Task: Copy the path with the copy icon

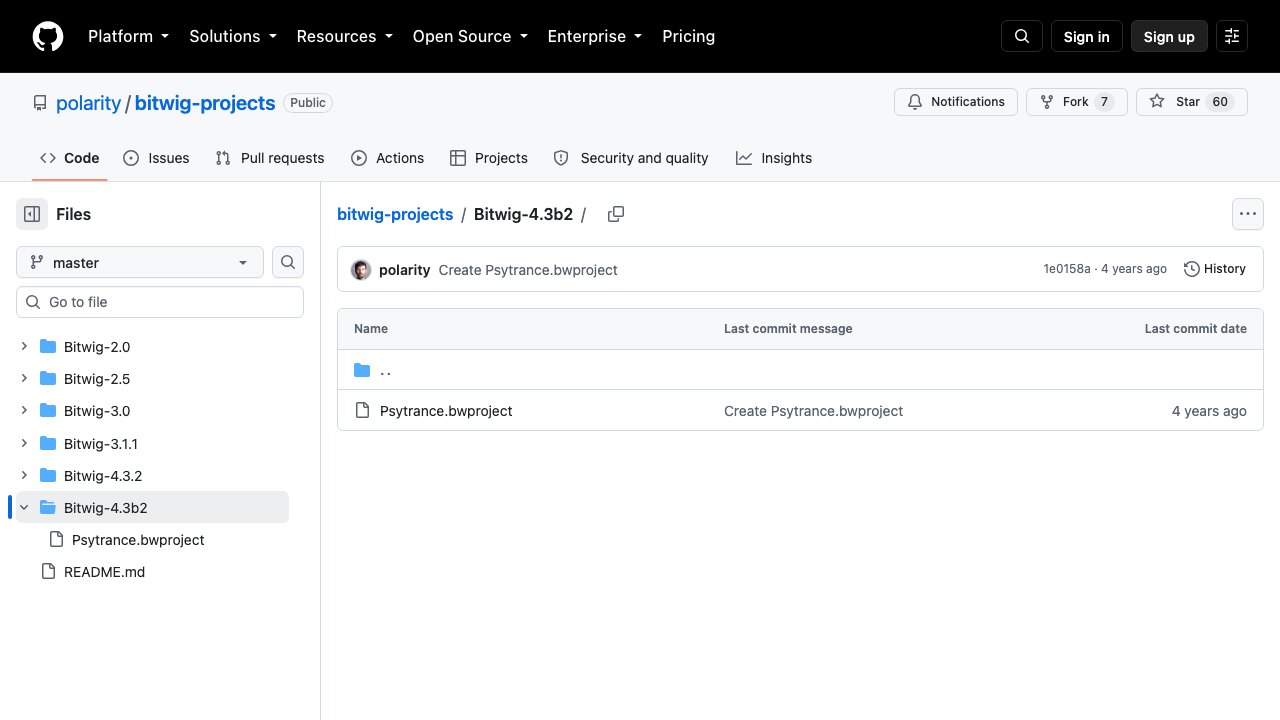Action: point(616,214)
